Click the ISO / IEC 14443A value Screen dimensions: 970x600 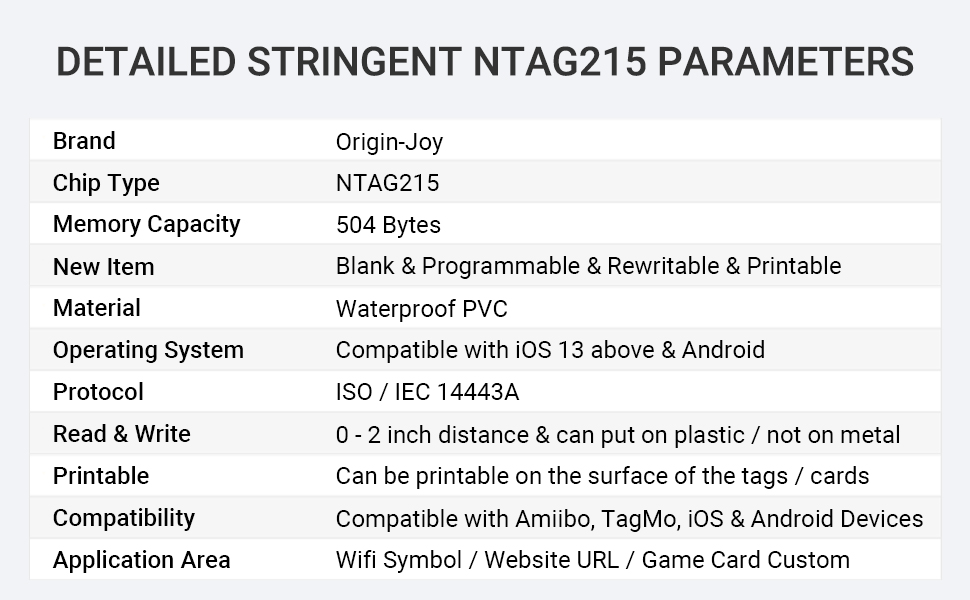[427, 392]
